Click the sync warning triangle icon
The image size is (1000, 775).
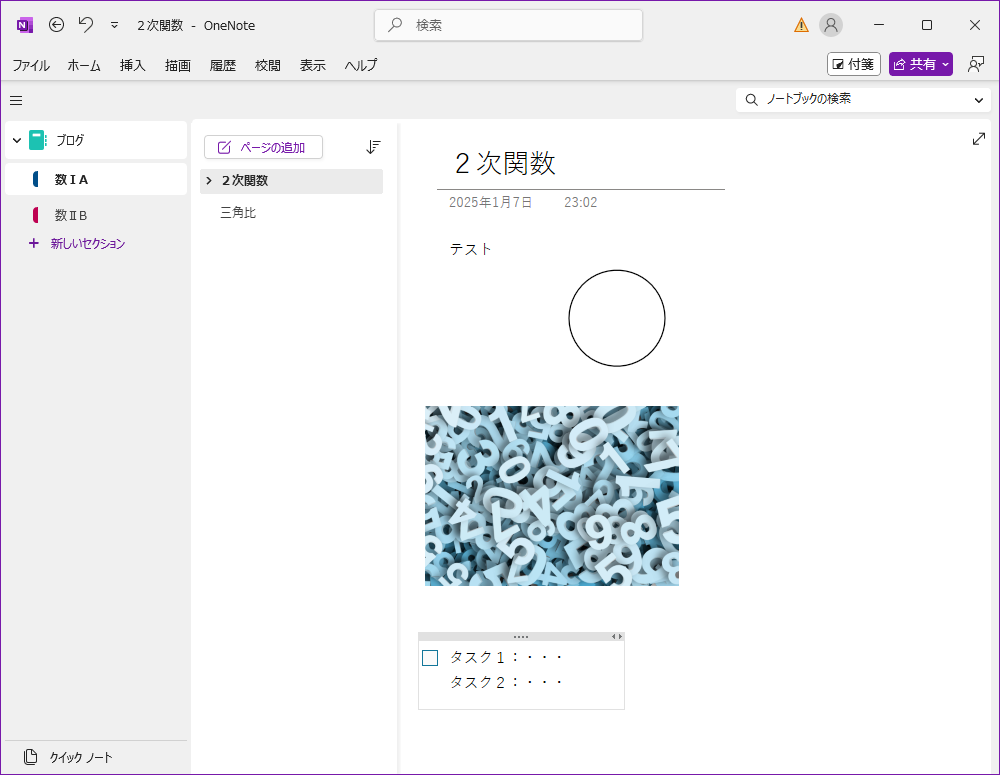pos(801,25)
